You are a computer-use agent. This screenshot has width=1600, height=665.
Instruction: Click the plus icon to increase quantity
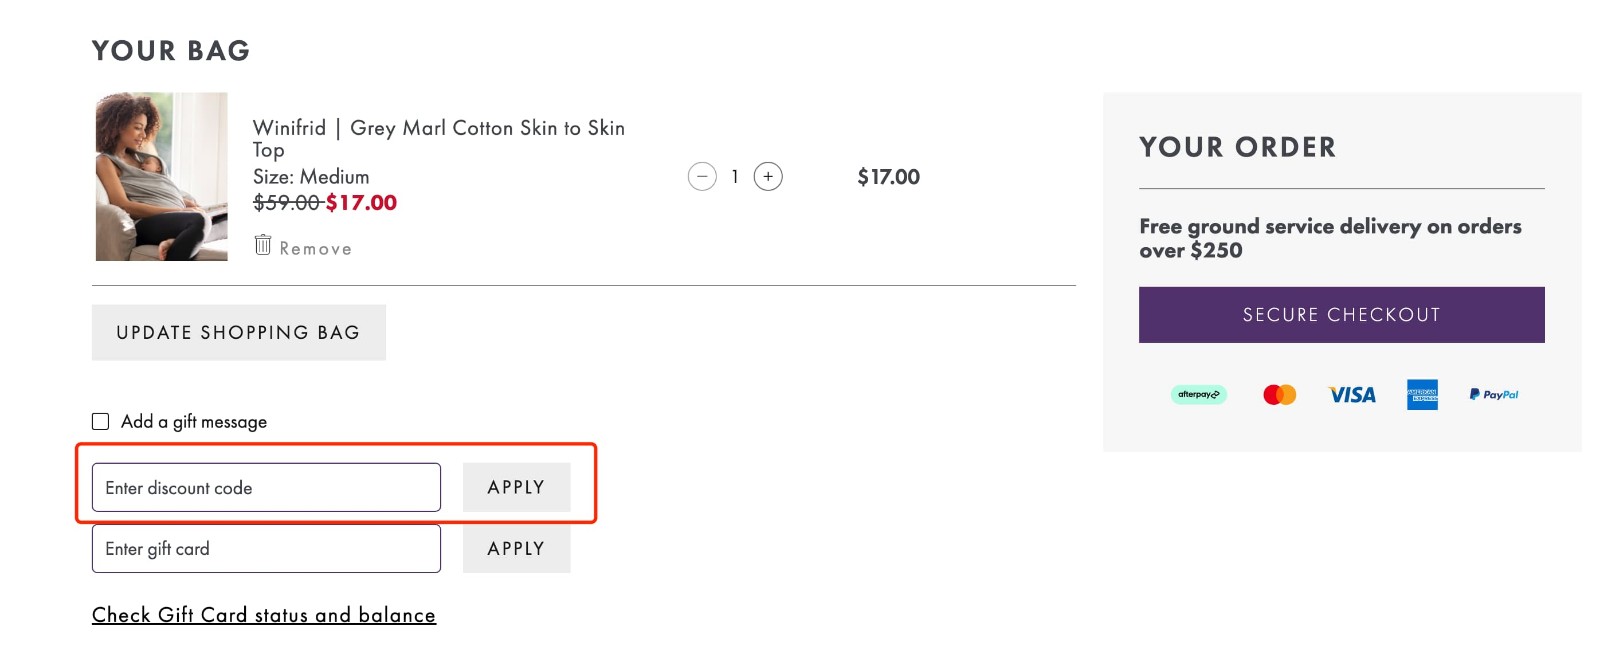767,177
